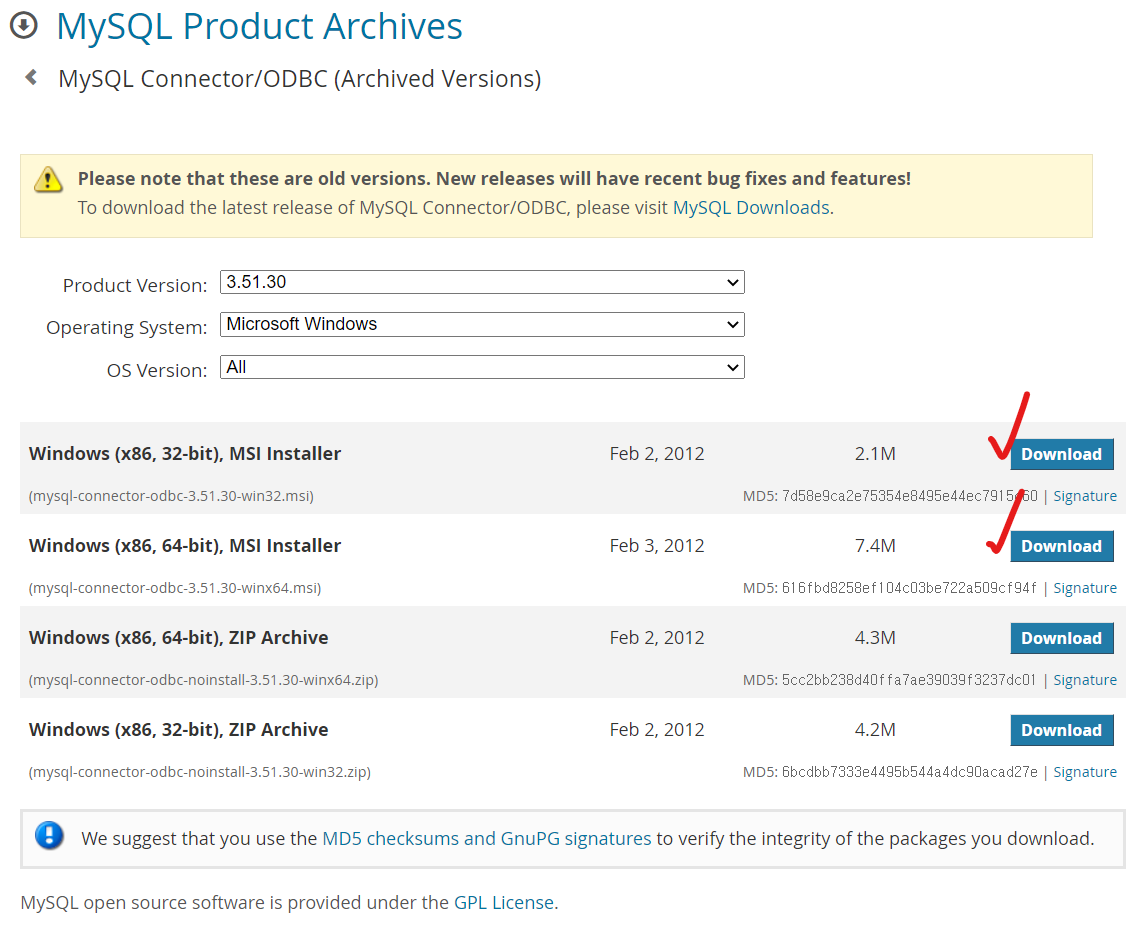Click the 7.4M file size

click(x=875, y=546)
